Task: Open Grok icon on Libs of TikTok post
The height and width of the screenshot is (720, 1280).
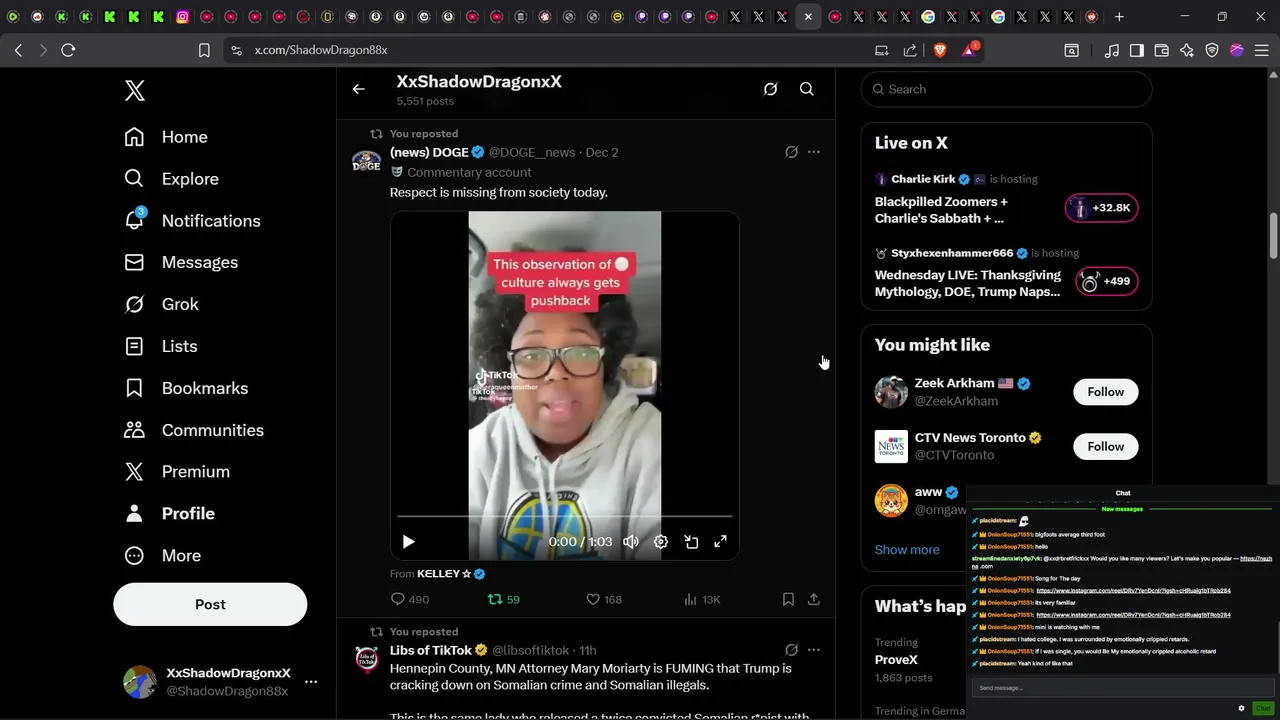Action: point(791,650)
